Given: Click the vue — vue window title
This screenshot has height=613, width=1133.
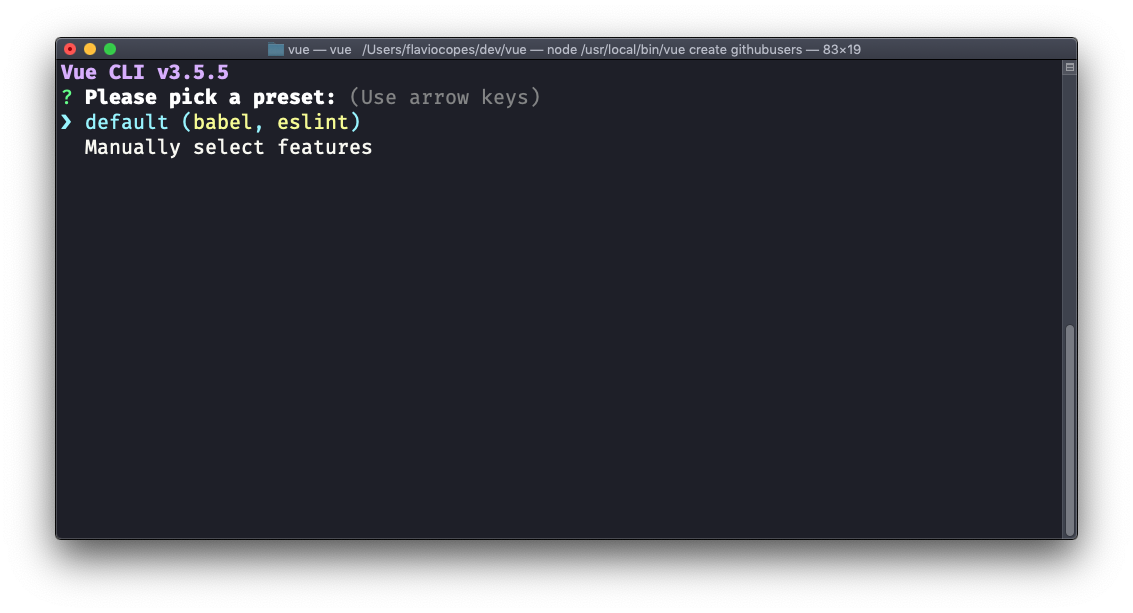Looking at the screenshot, I should coord(319,50).
